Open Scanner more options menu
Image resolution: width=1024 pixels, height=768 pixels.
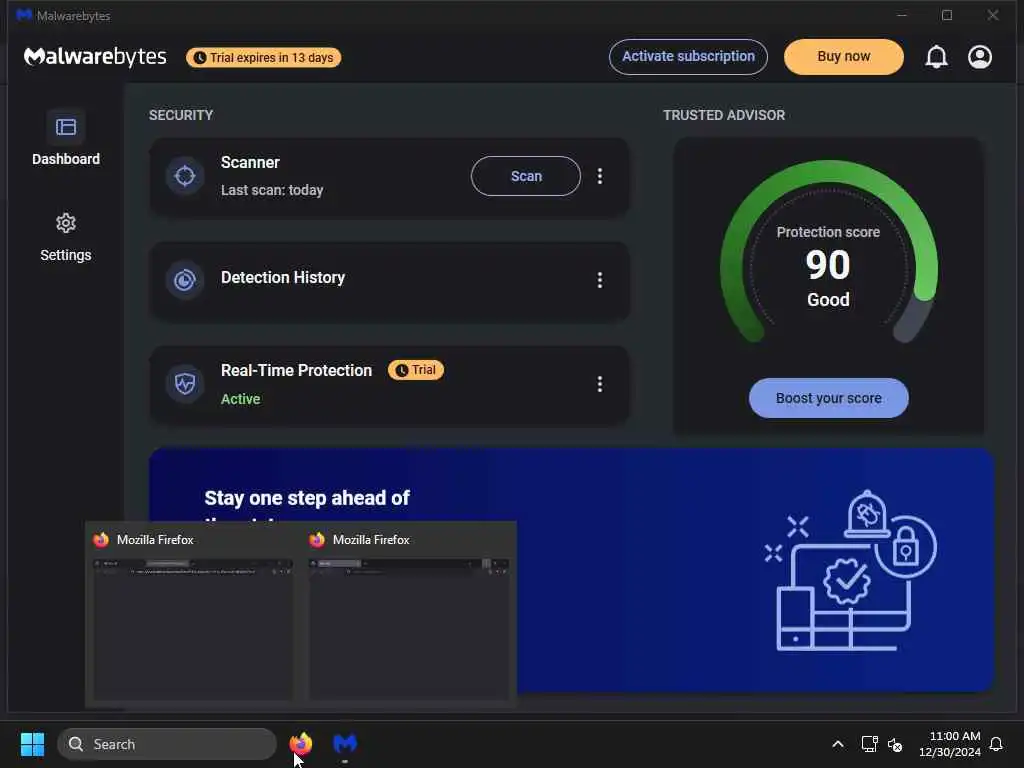tap(600, 176)
